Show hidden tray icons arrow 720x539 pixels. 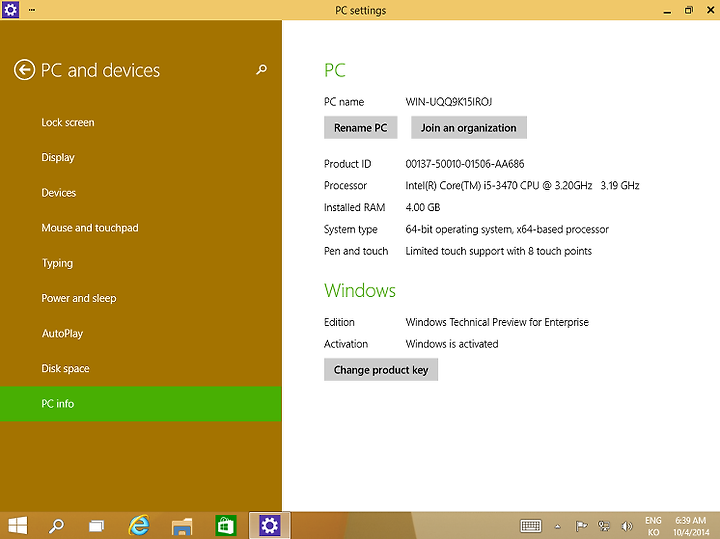557,526
